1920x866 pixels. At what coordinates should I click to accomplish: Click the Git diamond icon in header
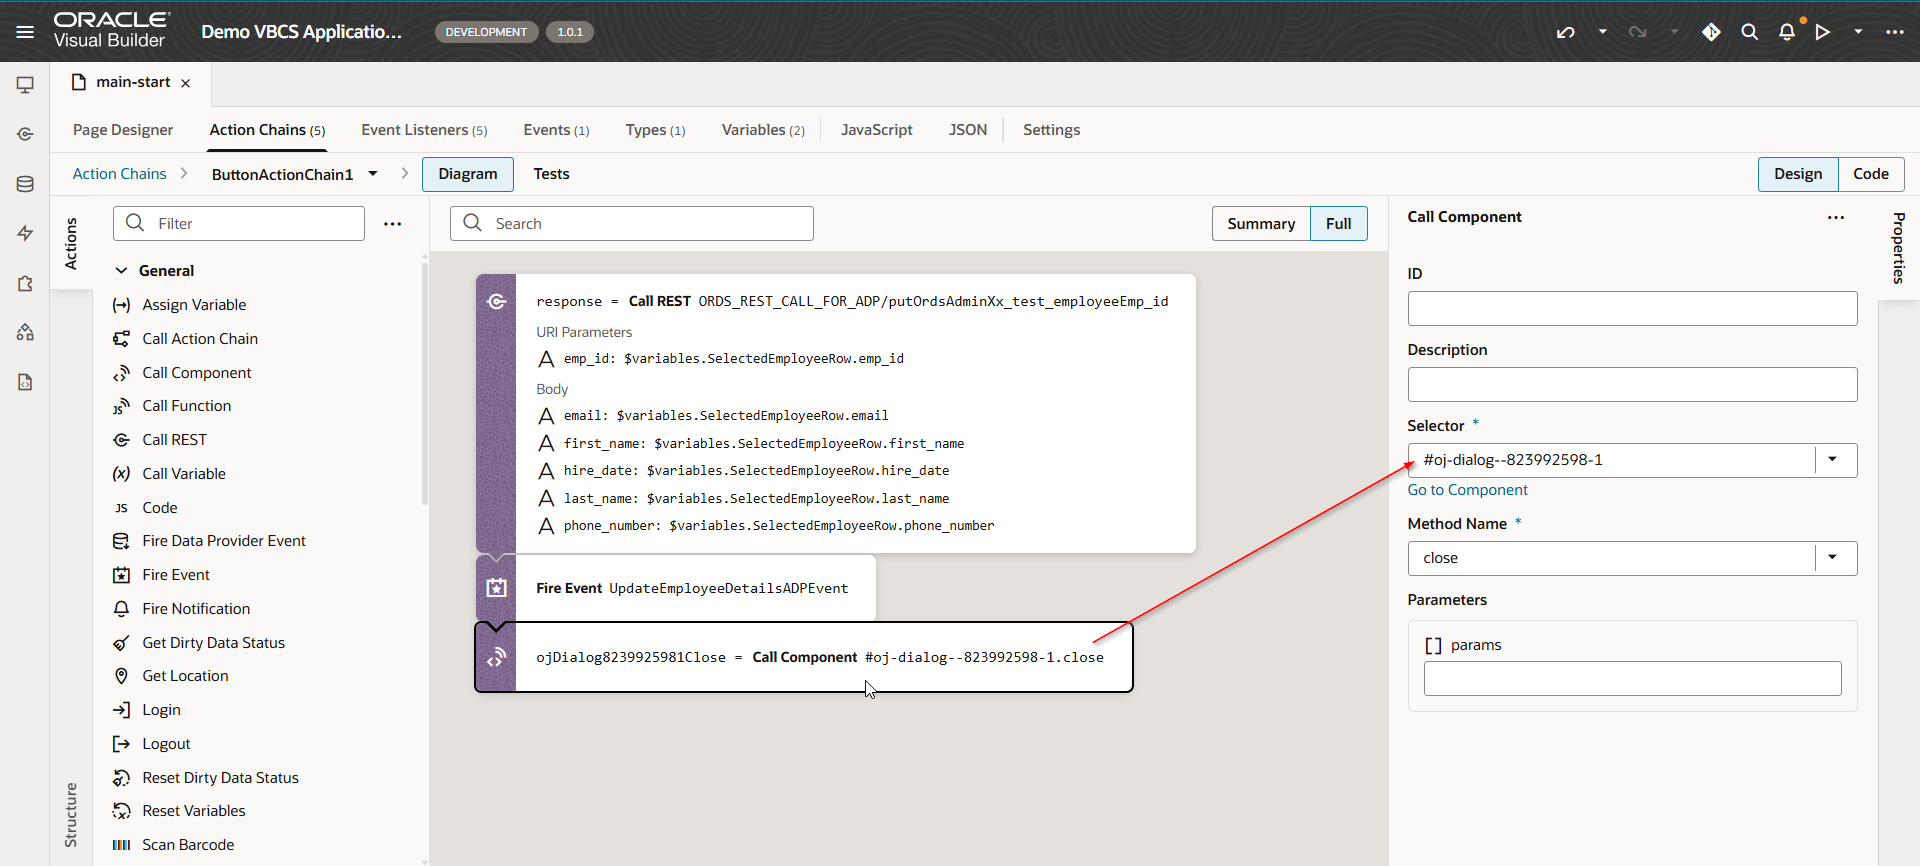pyautogui.click(x=1711, y=32)
